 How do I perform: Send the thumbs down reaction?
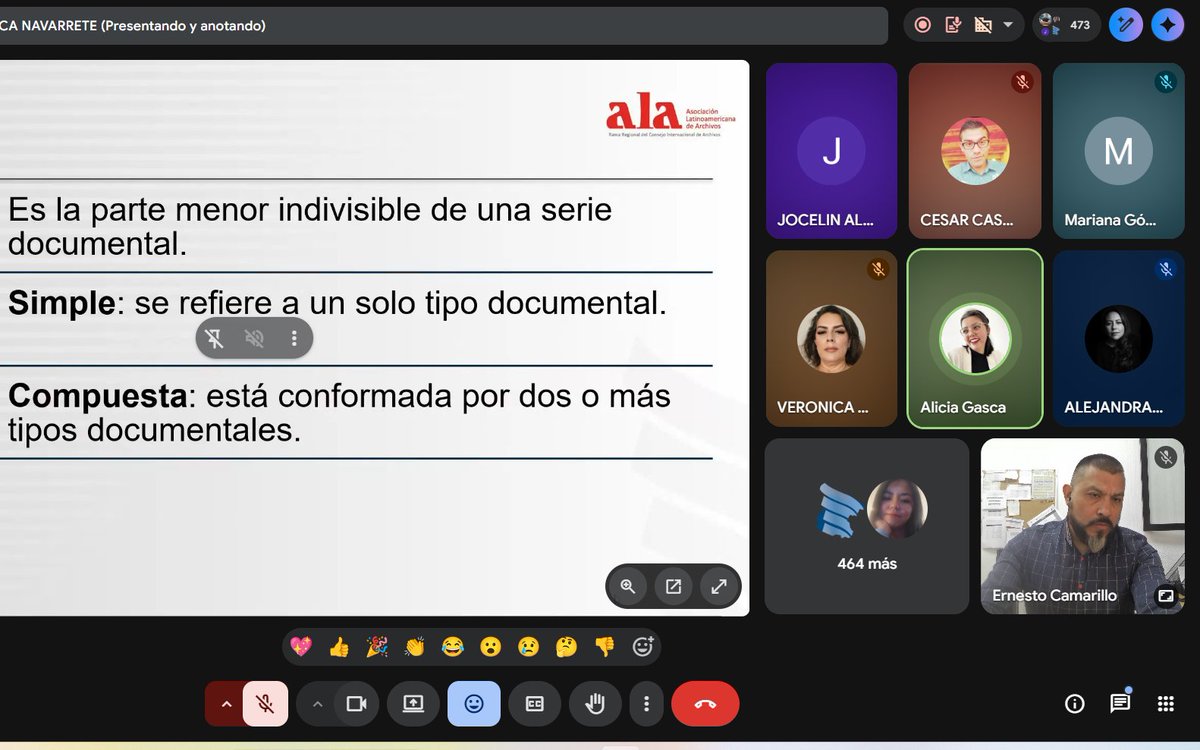point(604,647)
